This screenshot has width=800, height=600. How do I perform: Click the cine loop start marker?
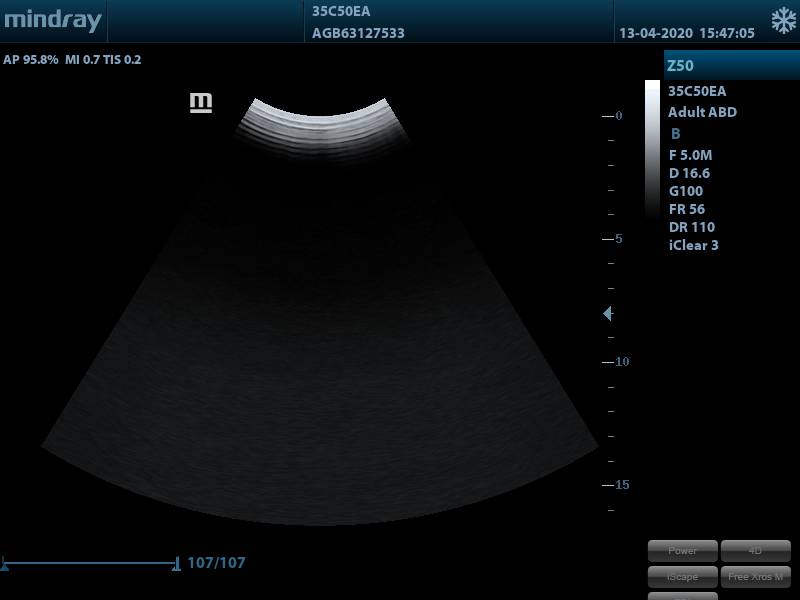point(4,564)
